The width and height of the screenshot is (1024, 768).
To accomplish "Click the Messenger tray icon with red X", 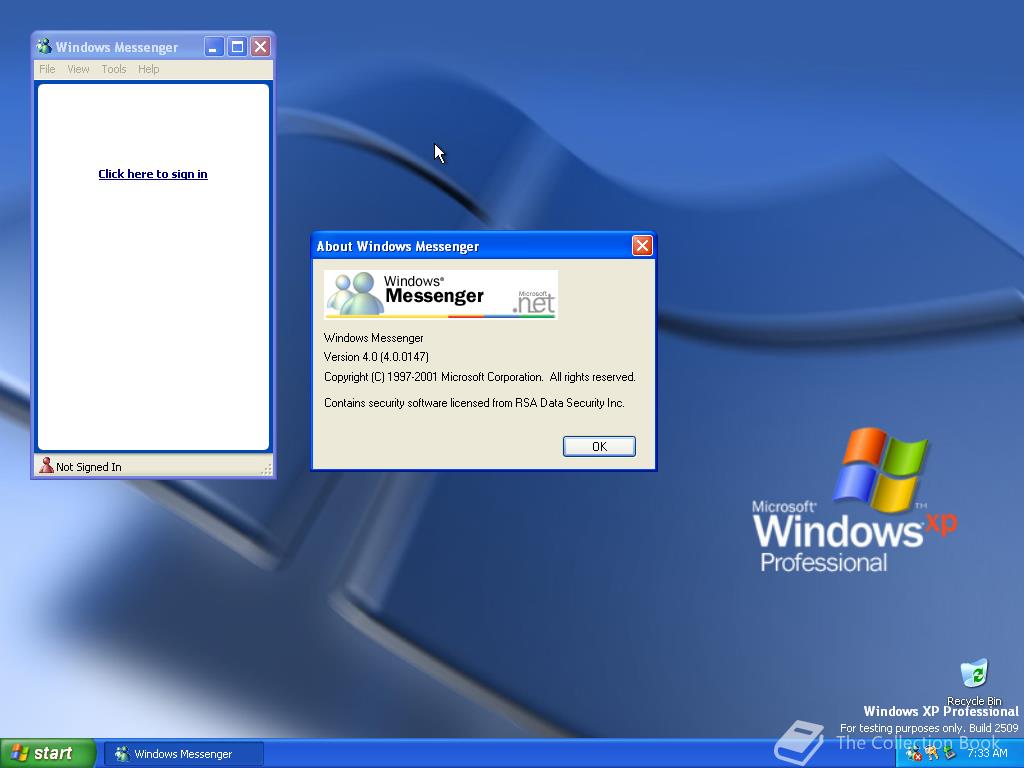I will 914,754.
